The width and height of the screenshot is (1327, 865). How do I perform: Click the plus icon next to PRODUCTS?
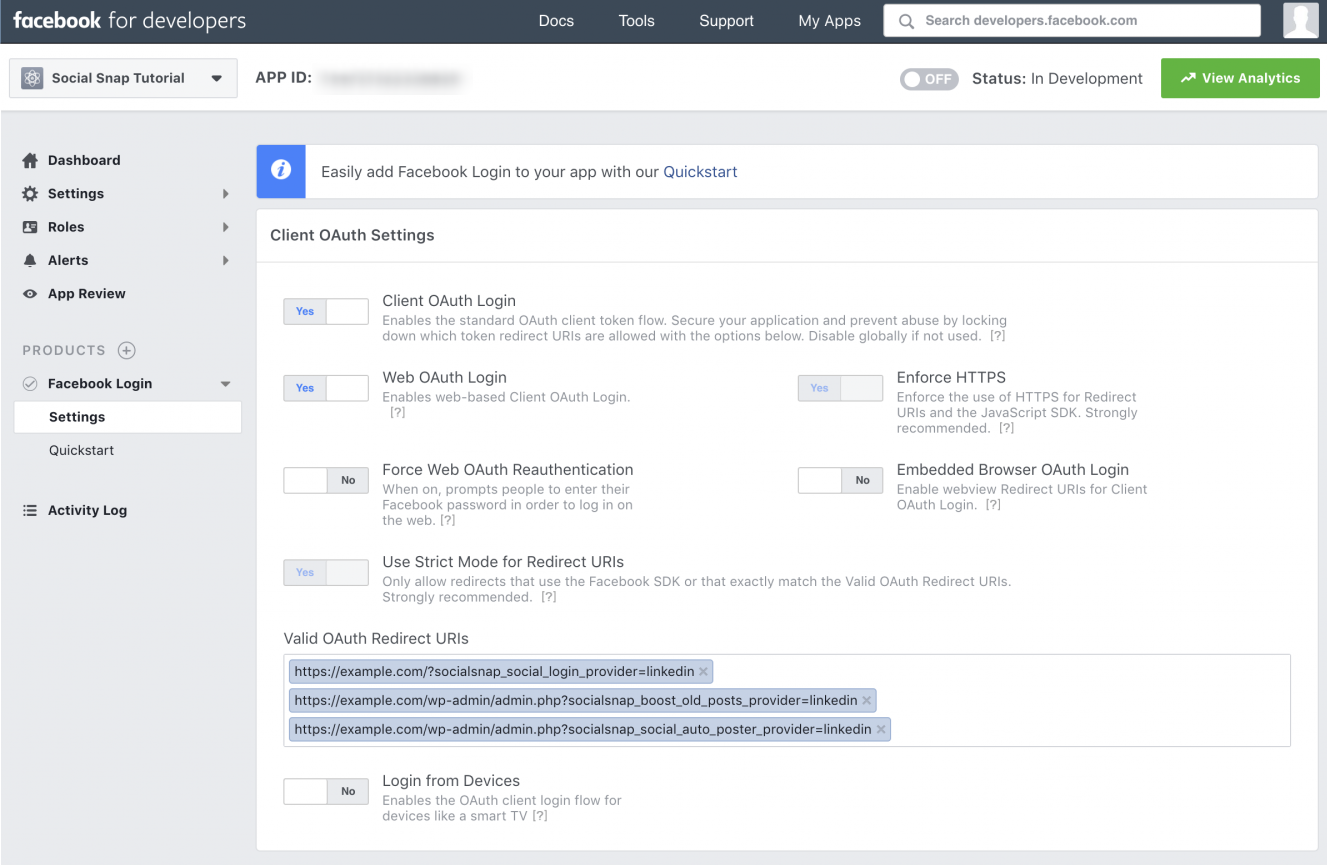point(125,350)
